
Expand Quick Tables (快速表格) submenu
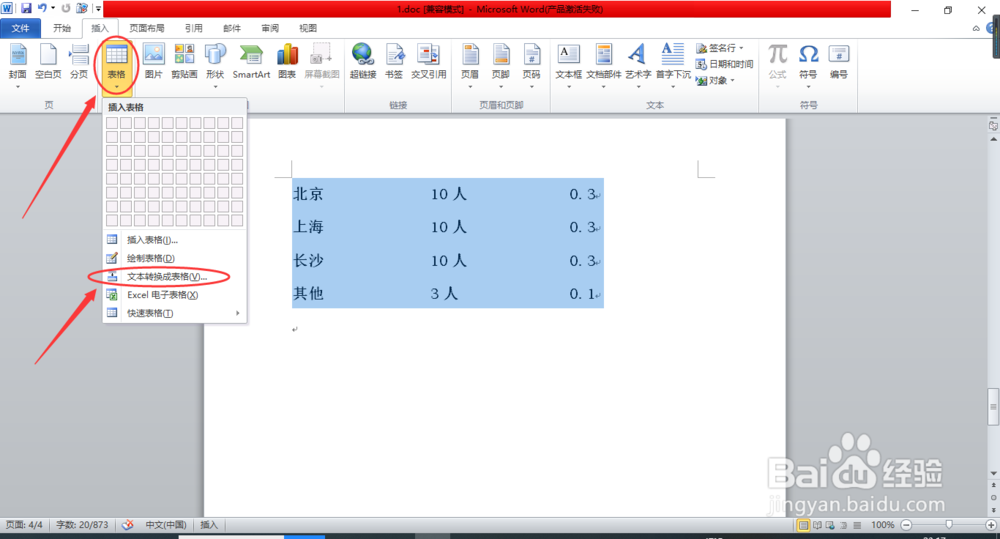(x=175, y=313)
